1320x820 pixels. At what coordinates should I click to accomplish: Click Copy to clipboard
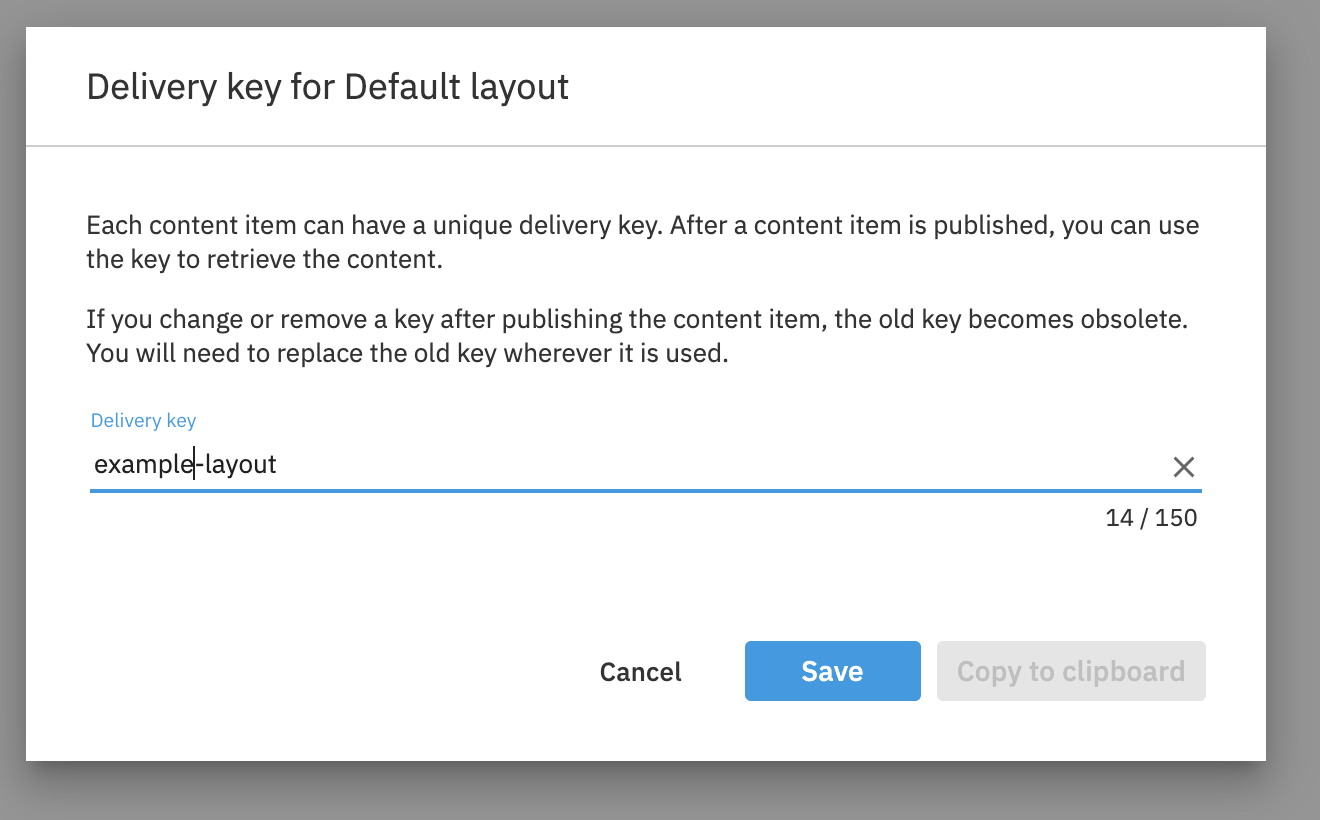coord(1070,671)
